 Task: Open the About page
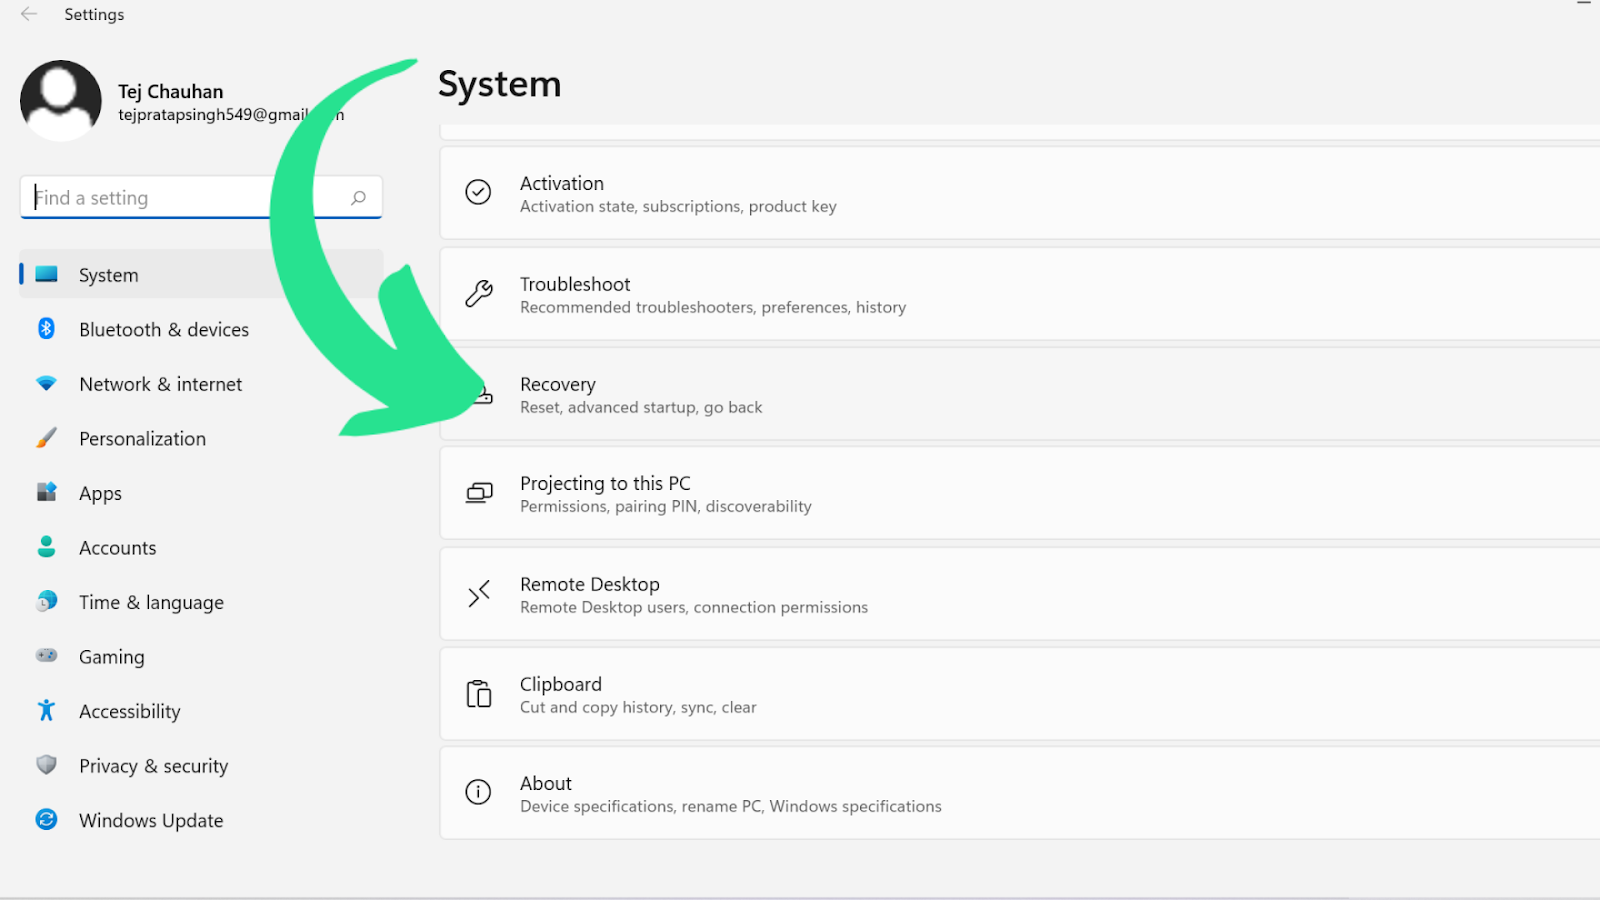click(x=1020, y=793)
